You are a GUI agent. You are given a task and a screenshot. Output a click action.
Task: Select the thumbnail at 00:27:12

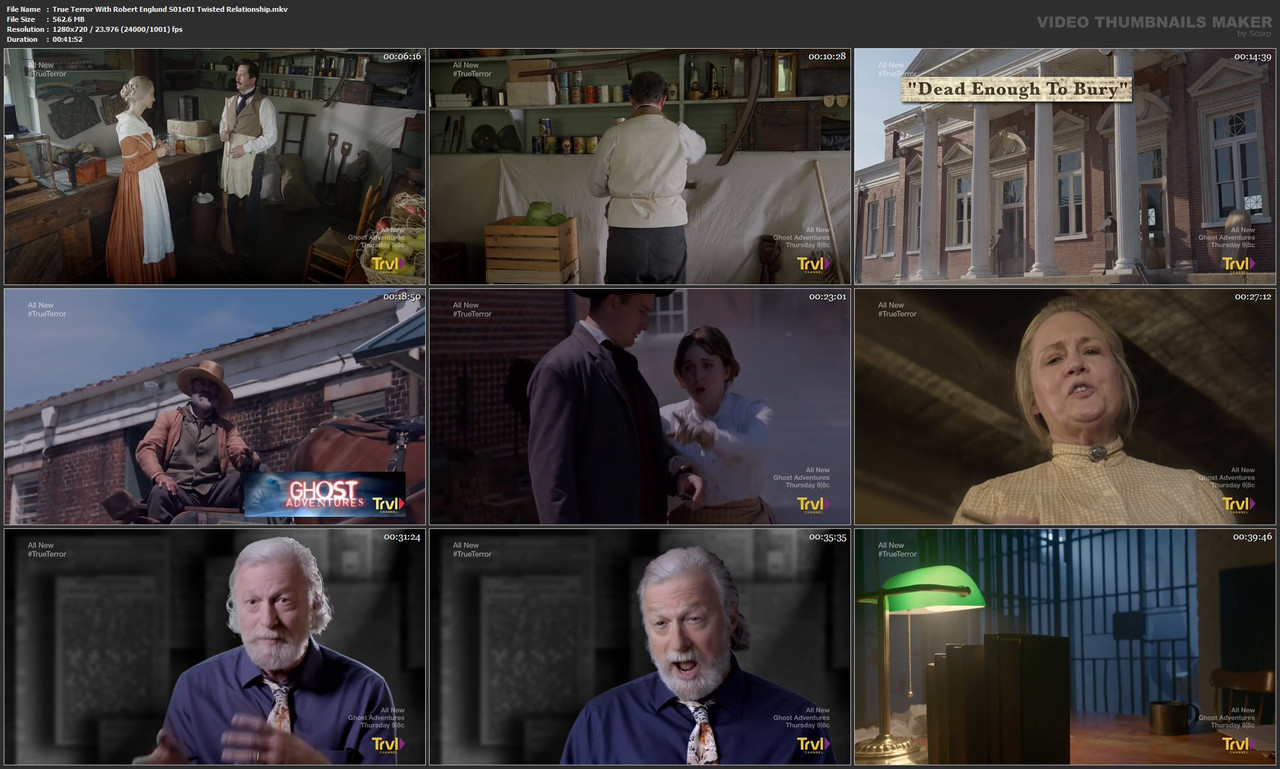coord(1065,406)
